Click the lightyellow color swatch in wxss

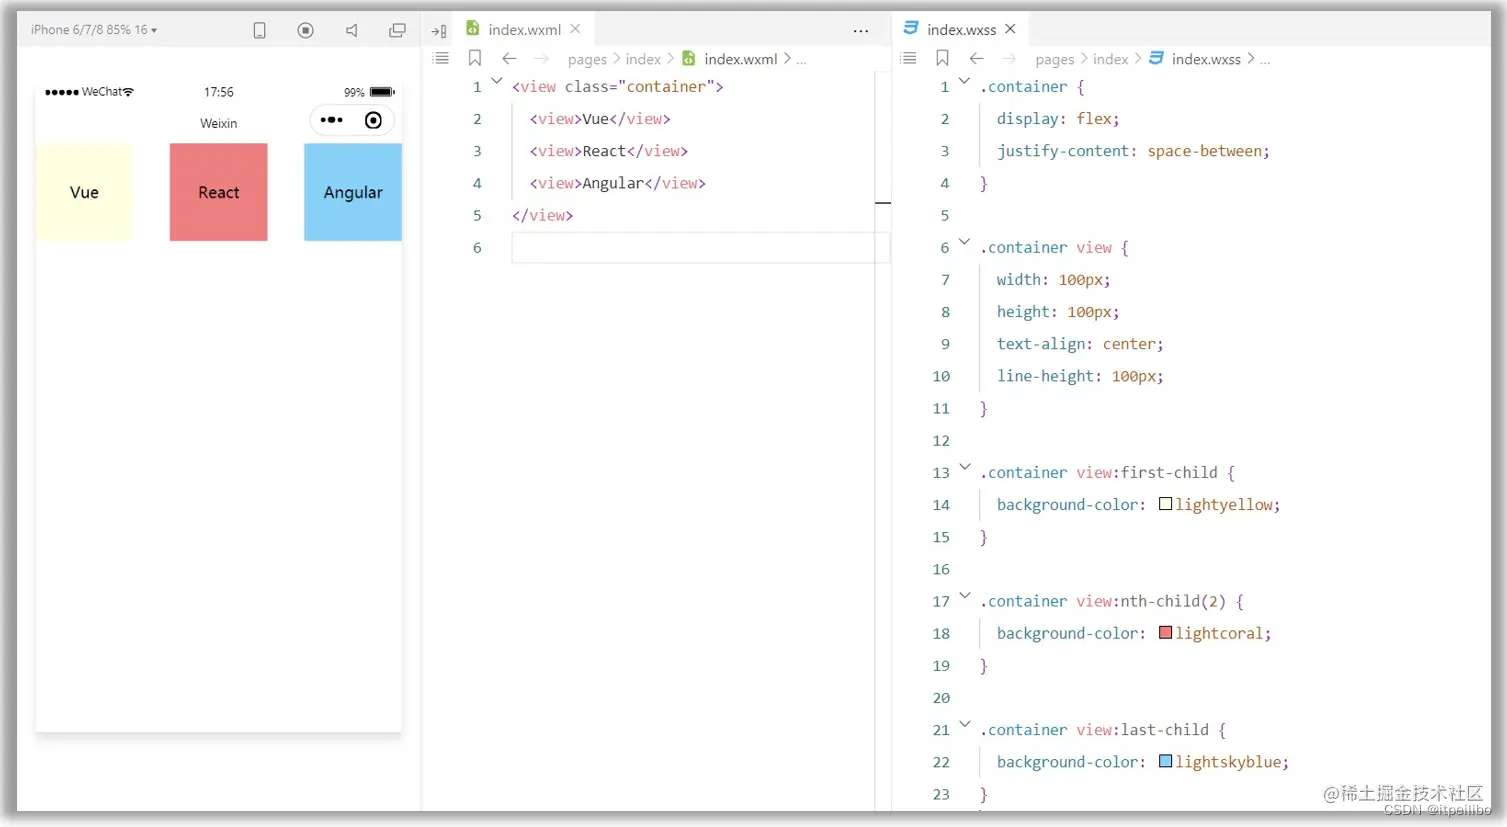[1165, 504]
